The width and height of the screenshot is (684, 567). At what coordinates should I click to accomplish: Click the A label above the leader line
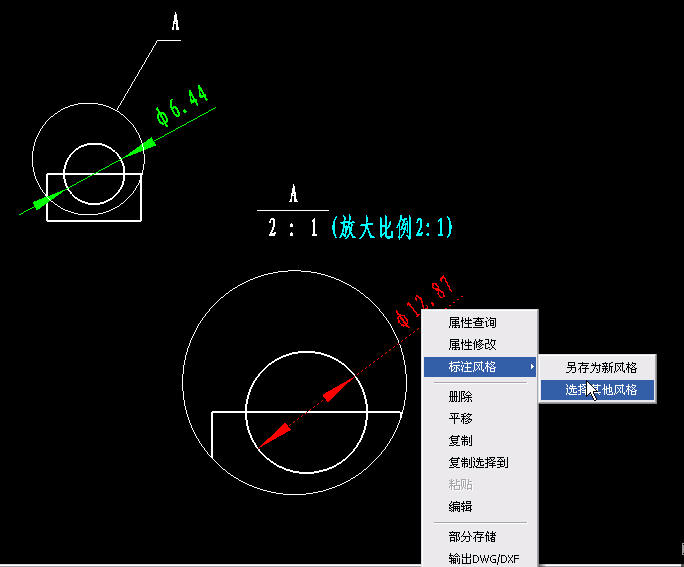tap(175, 21)
